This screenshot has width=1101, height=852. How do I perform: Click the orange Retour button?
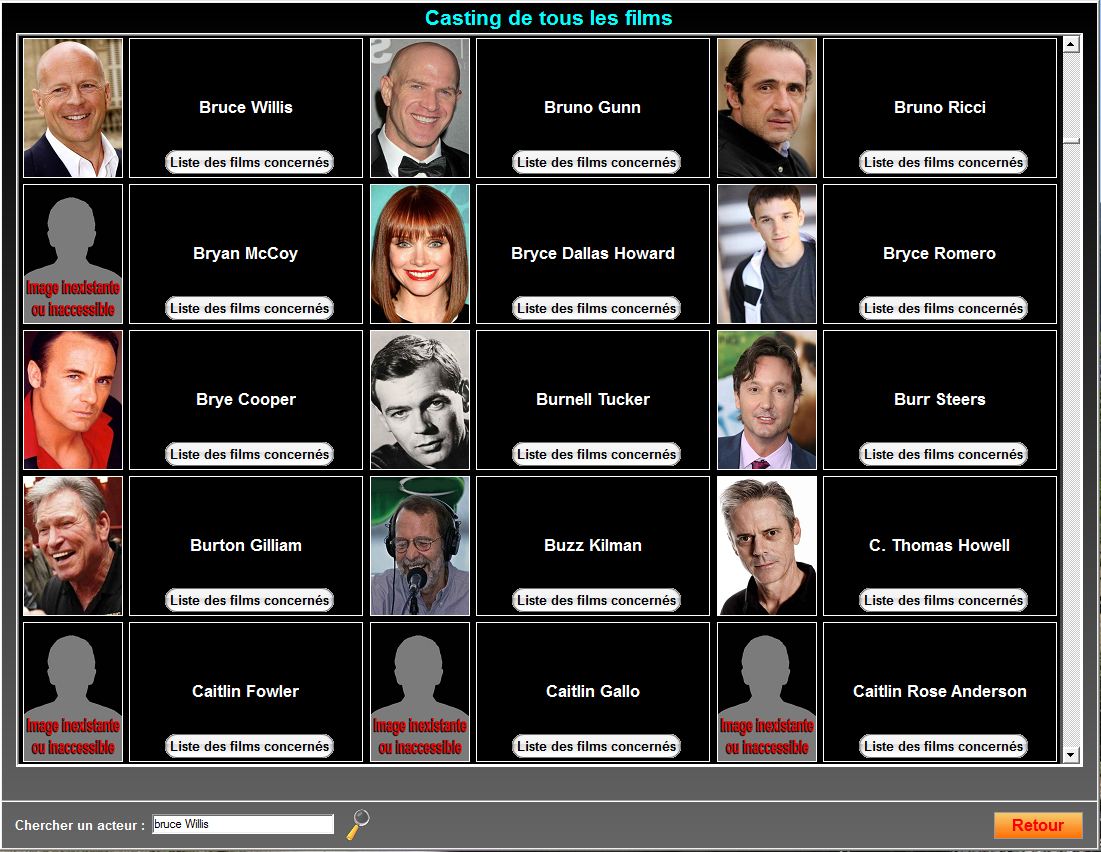(x=1038, y=825)
